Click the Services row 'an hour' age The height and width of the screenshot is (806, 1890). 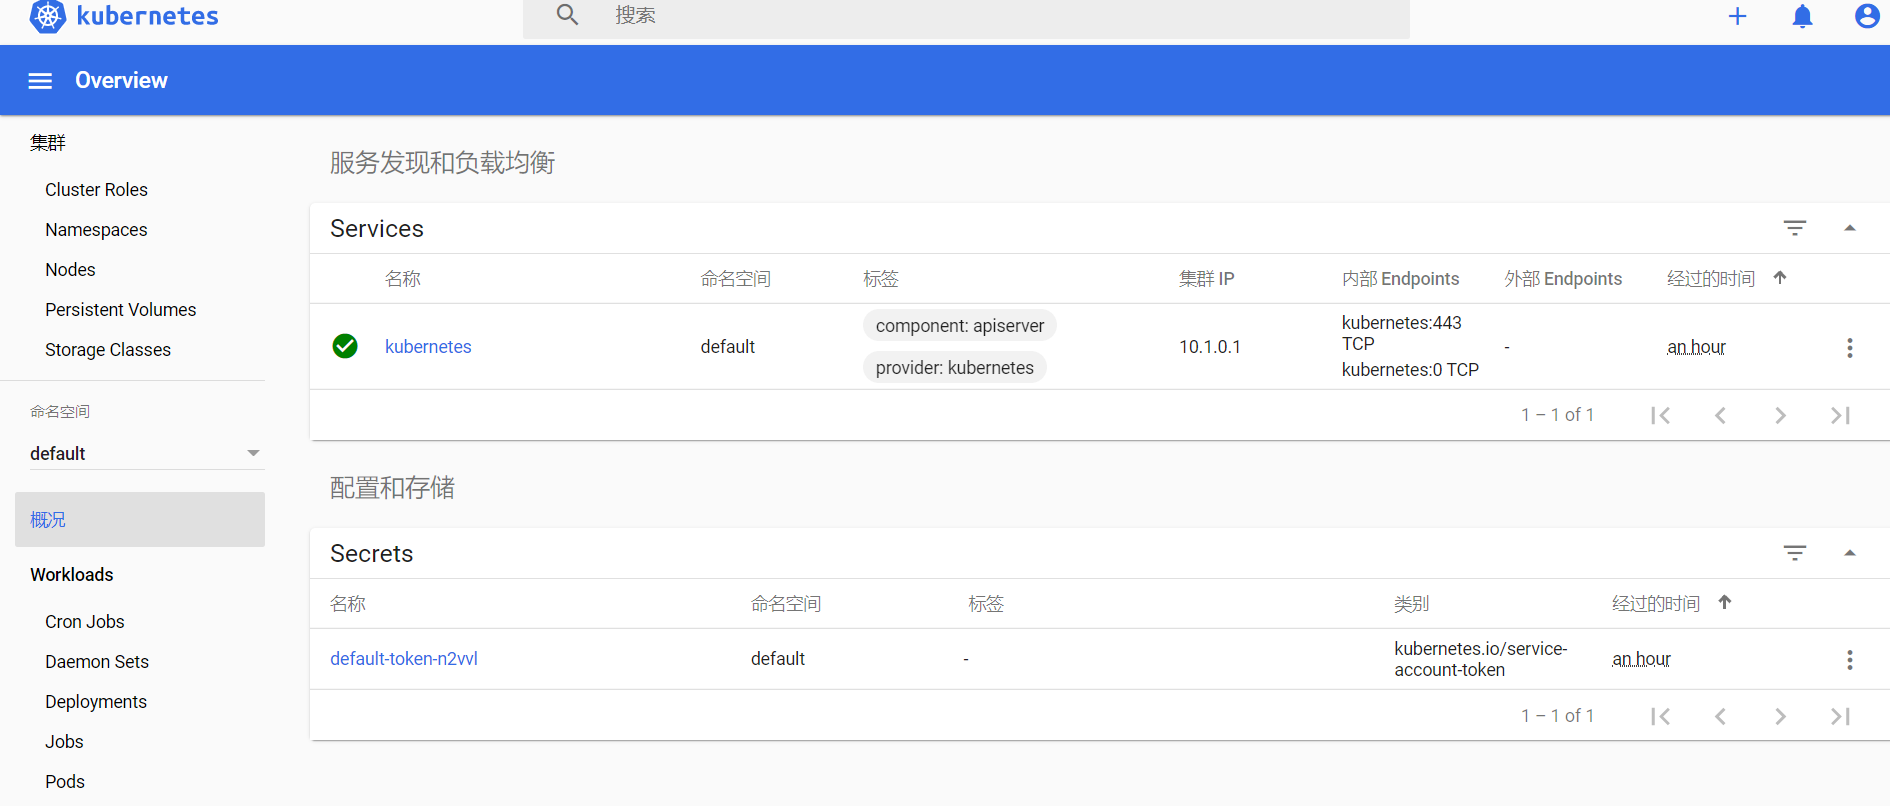click(1696, 347)
